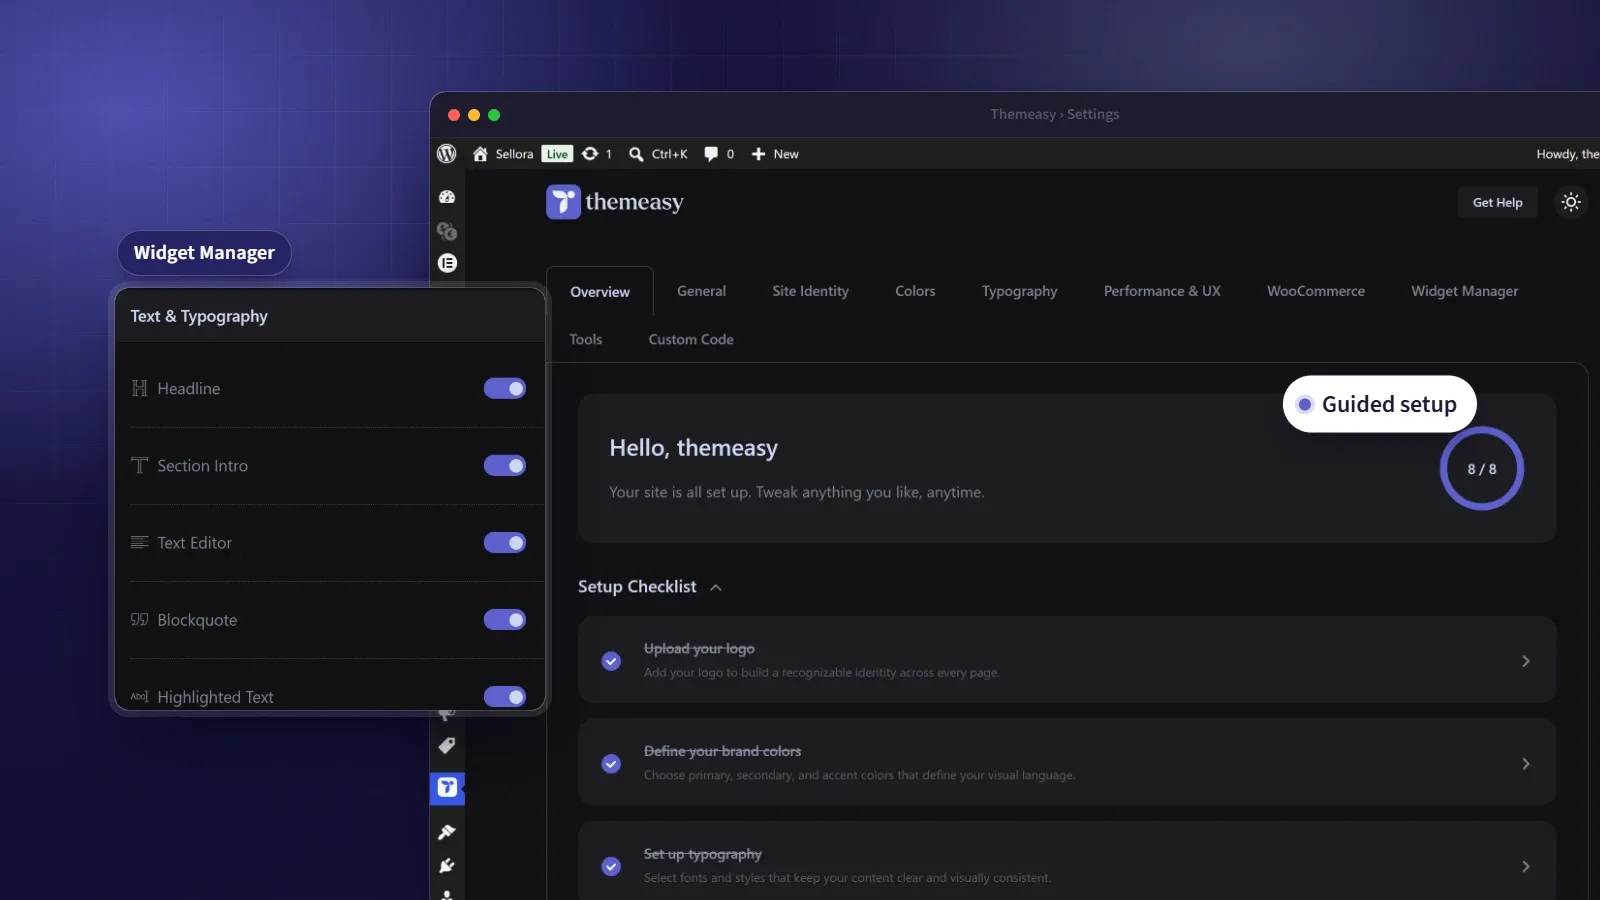1600x900 pixels.
Task: Switch to the General tab
Action: [701, 291]
